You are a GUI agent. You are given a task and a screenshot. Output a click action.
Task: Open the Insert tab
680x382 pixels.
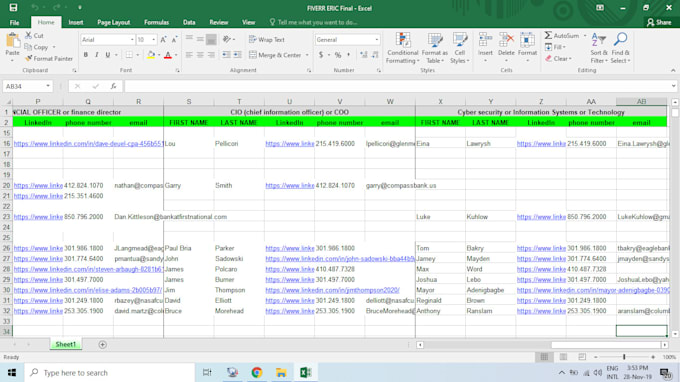pyautogui.click(x=75, y=23)
